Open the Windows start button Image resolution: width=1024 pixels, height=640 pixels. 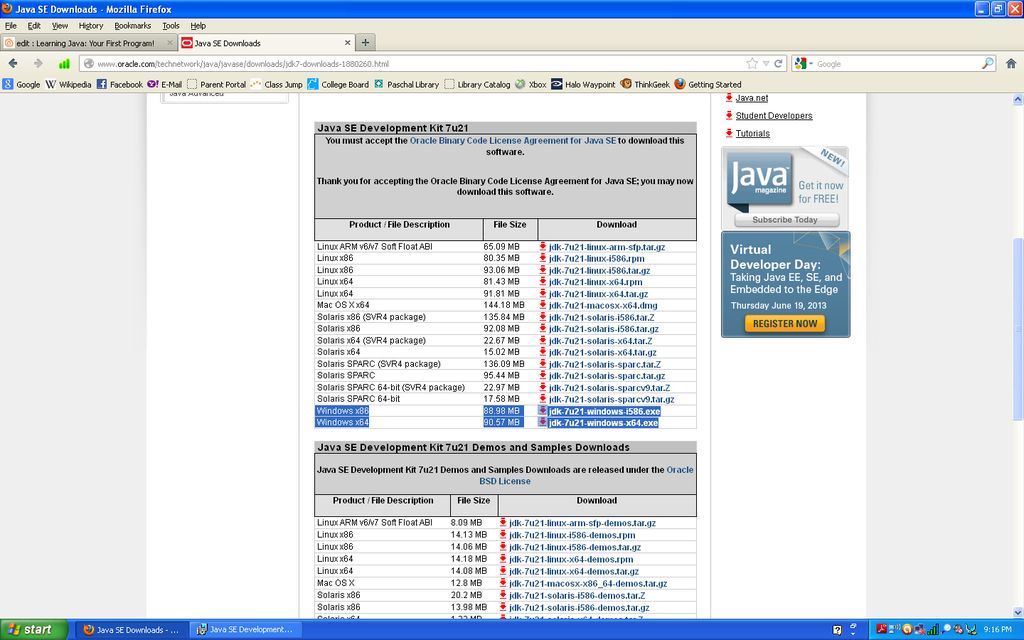point(34,630)
